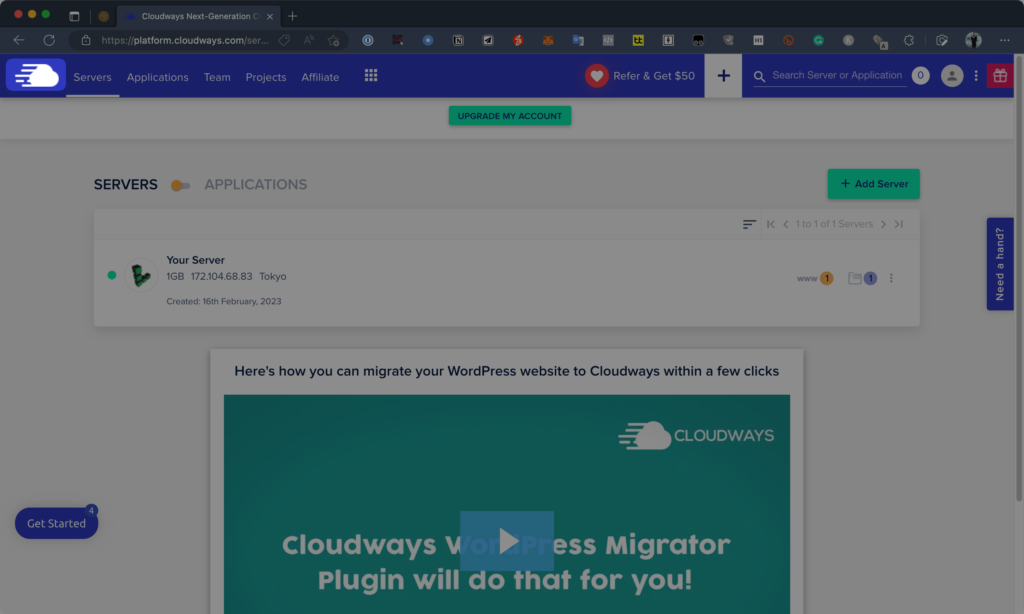Open the Need a hand? side tab
The image size is (1024, 614).
pyautogui.click(x=999, y=264)
